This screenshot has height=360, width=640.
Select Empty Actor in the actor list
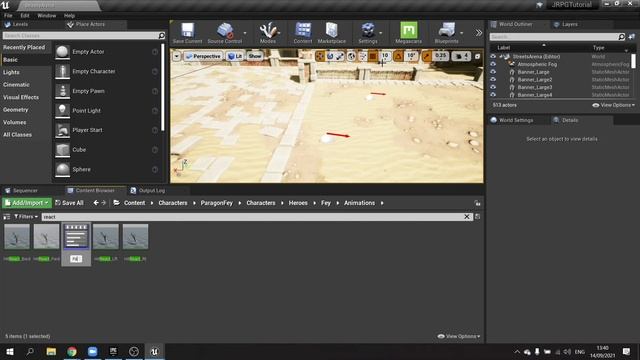[107, 52]
